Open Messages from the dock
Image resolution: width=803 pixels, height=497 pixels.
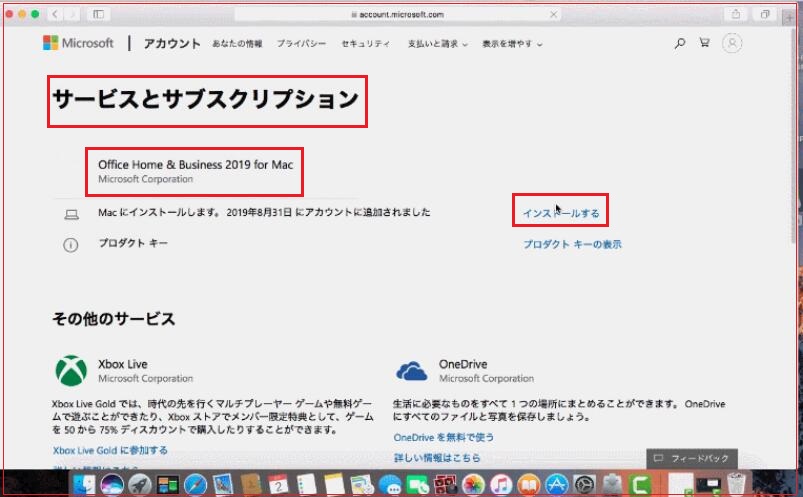click(x=390, y=484)
